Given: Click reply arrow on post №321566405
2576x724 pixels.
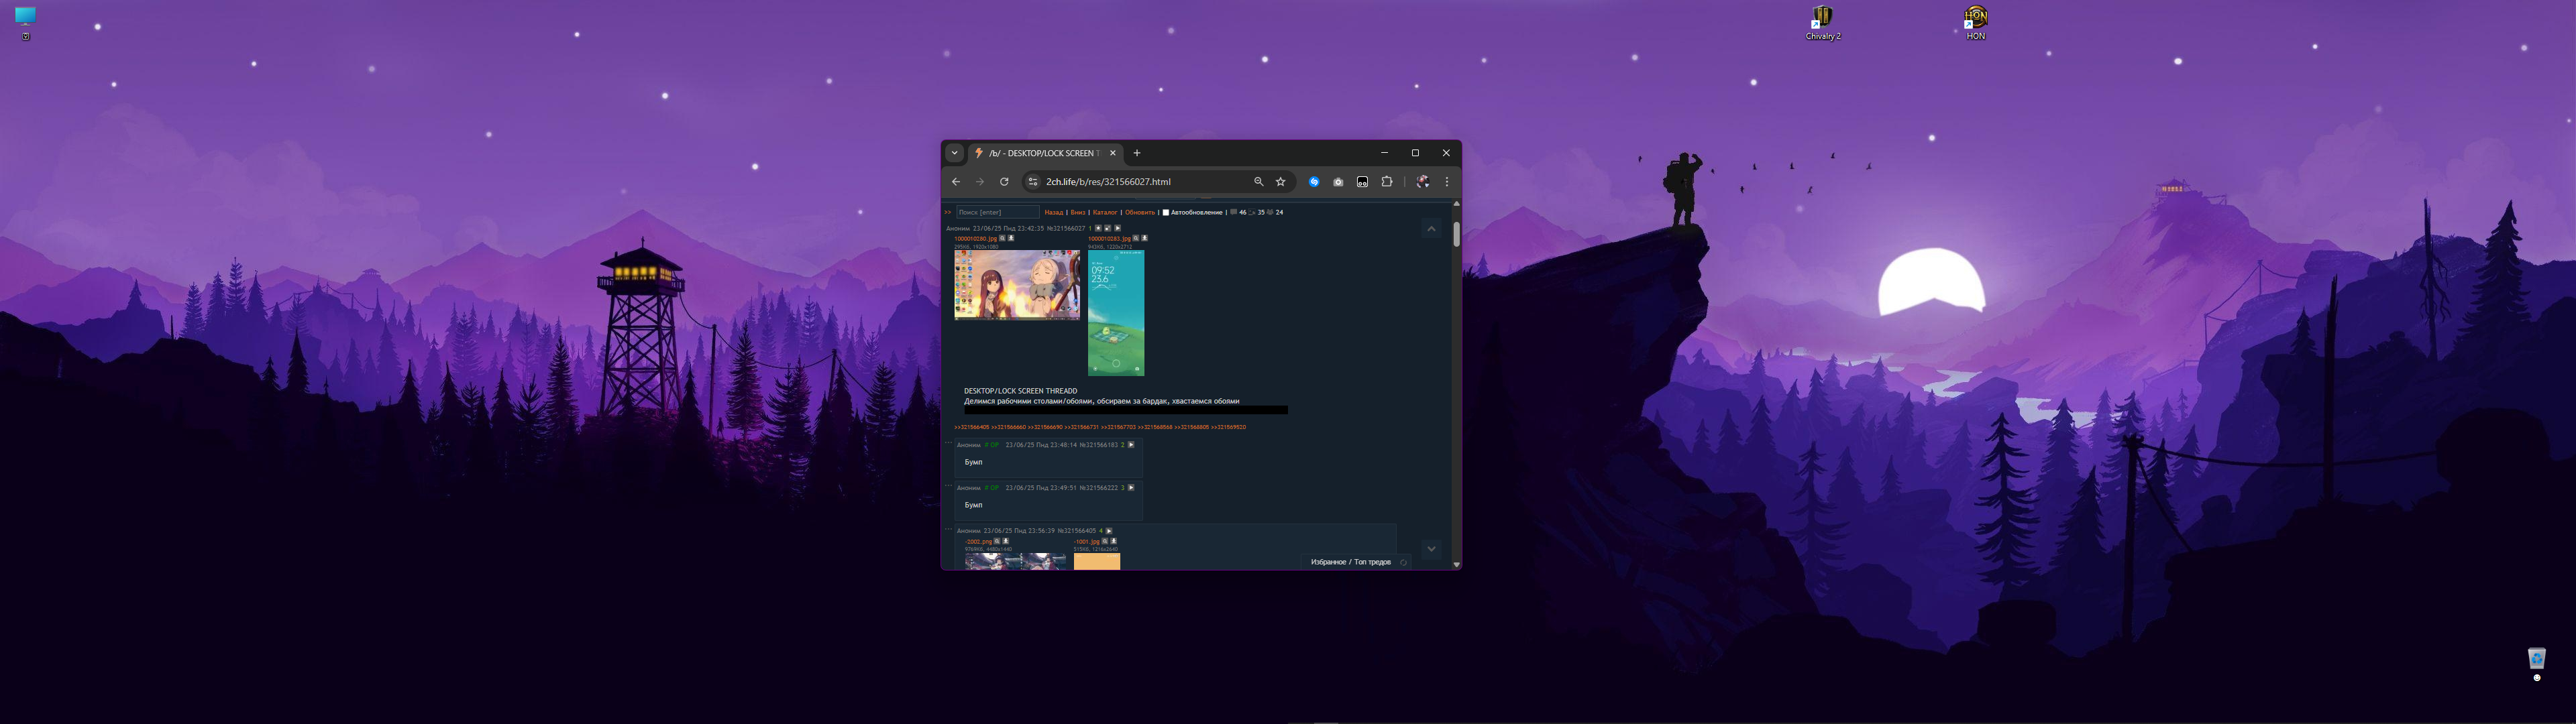Looking at the screenshot, I should tap(1109, 531).
